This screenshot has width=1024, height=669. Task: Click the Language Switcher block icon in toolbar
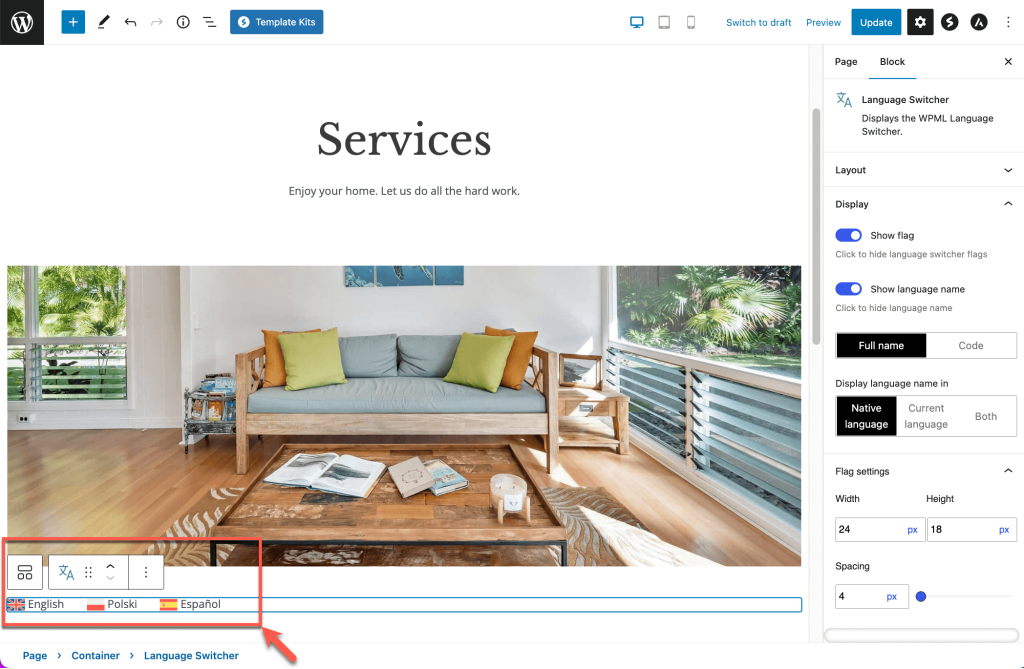pyautogui.click(x=66, y=572)
